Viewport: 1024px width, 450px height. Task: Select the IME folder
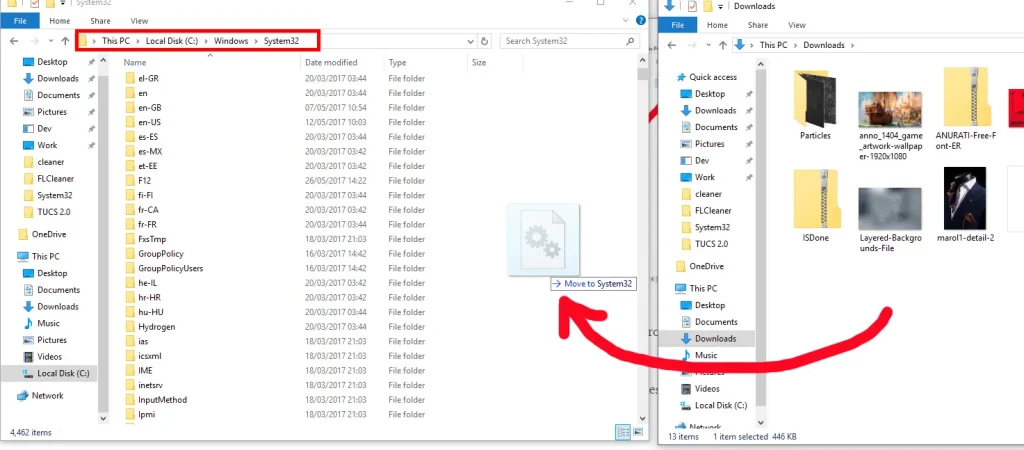click(145, 370)
